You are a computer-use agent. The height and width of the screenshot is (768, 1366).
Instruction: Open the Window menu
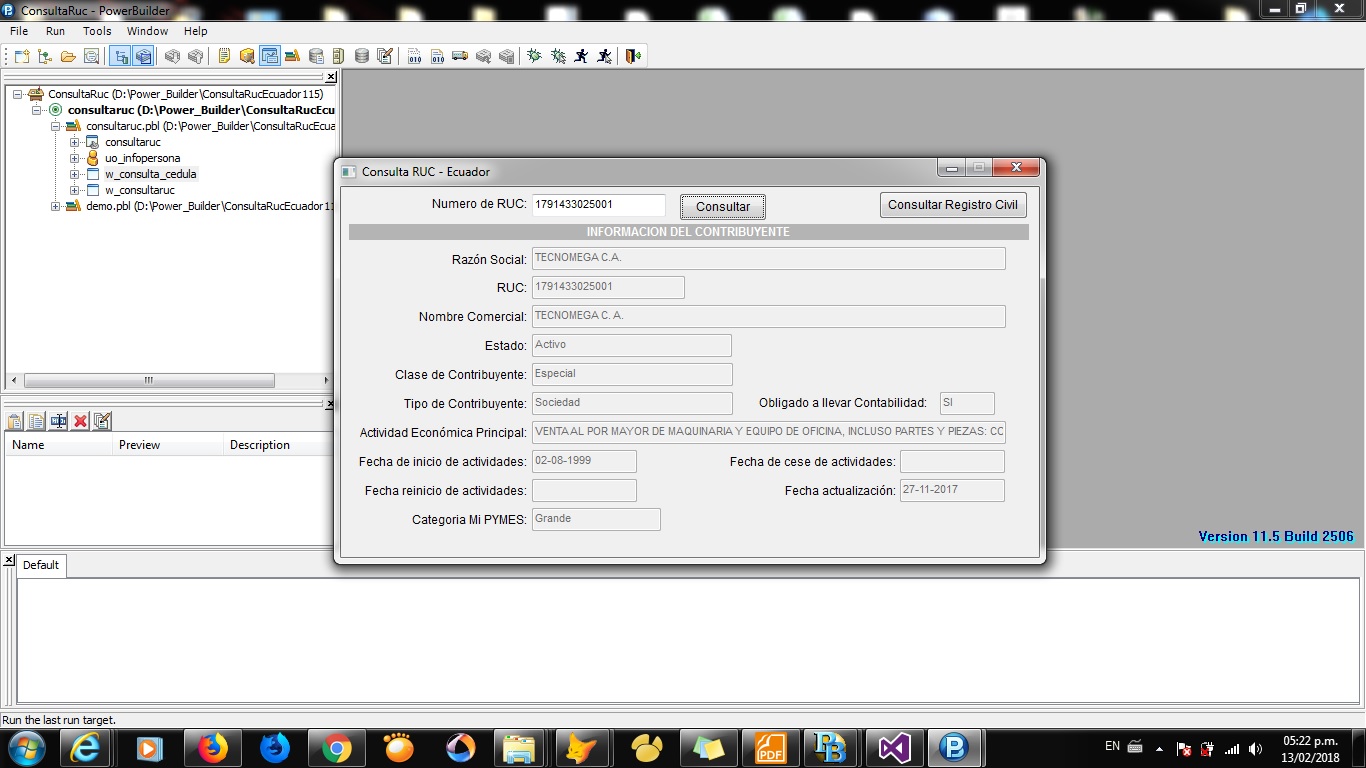click(147, 31)
